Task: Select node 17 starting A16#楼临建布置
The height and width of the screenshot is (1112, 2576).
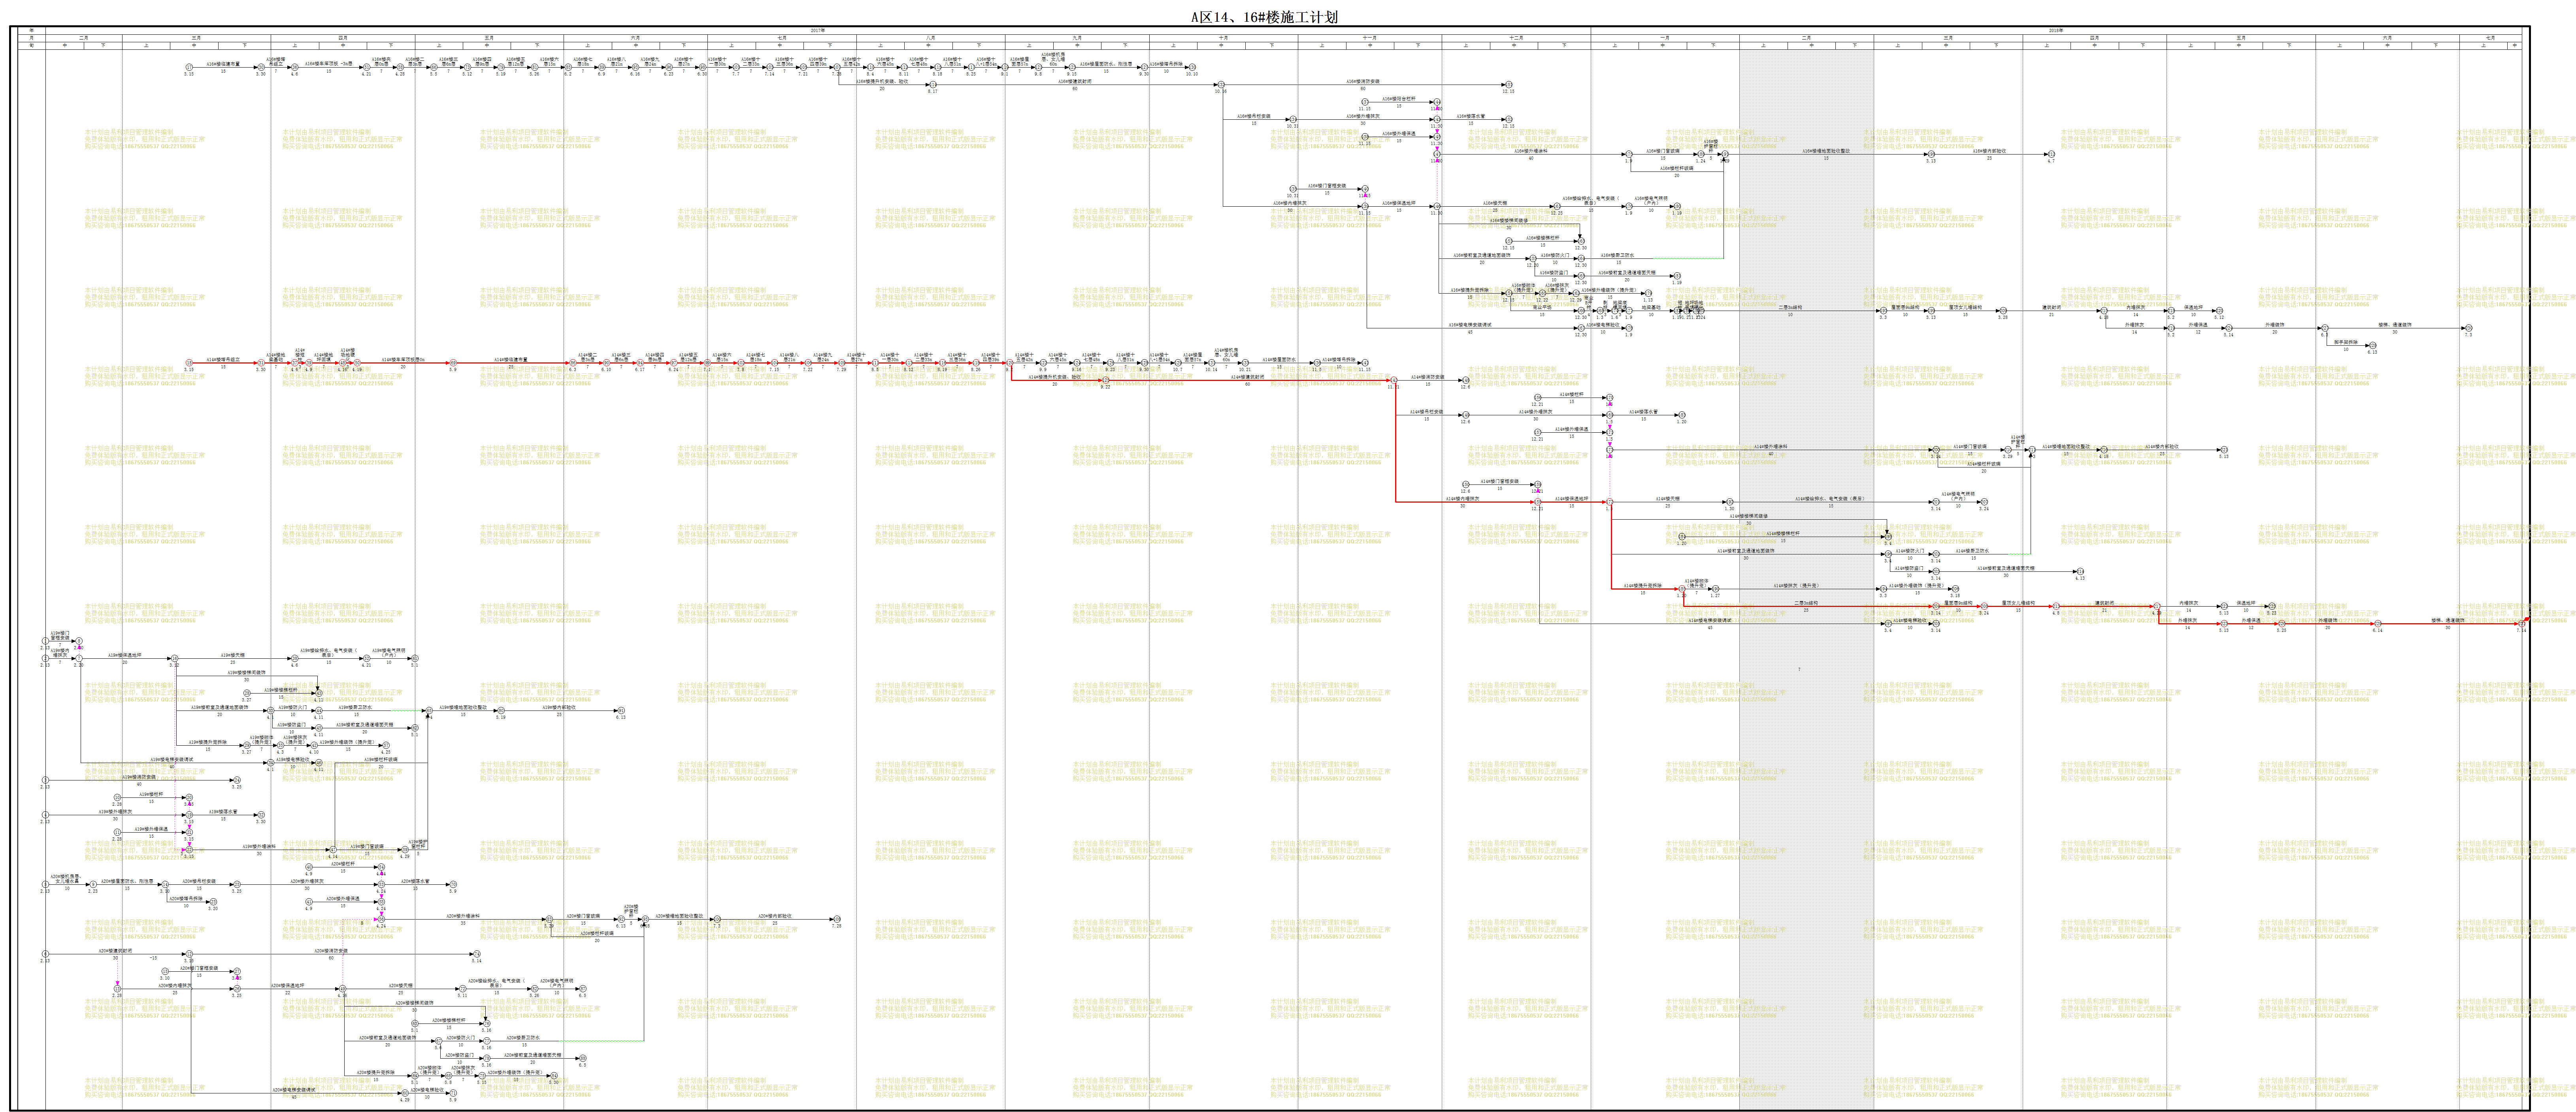Action: click(x=188, y=68)
